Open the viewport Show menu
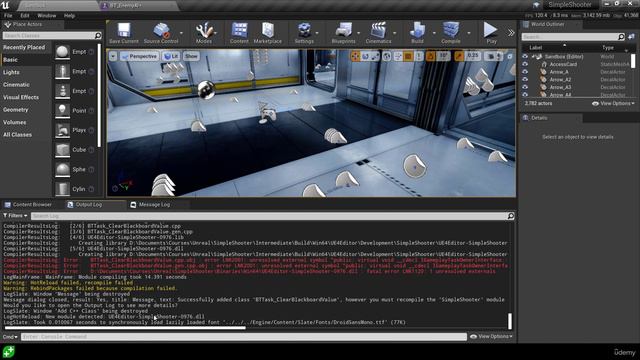Image resolution: width=640 pixels, height=360 pixels. coord(191,56)
